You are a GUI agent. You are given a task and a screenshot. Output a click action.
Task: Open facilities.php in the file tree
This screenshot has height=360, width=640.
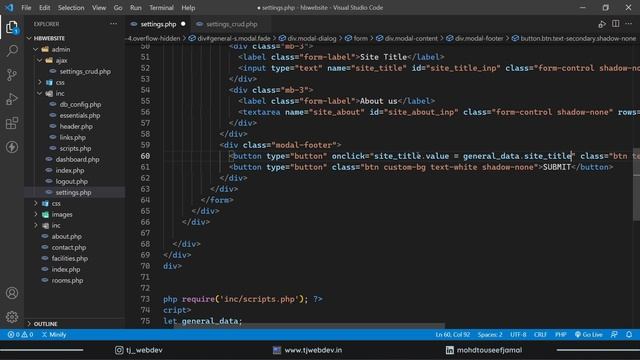[69, 258]
